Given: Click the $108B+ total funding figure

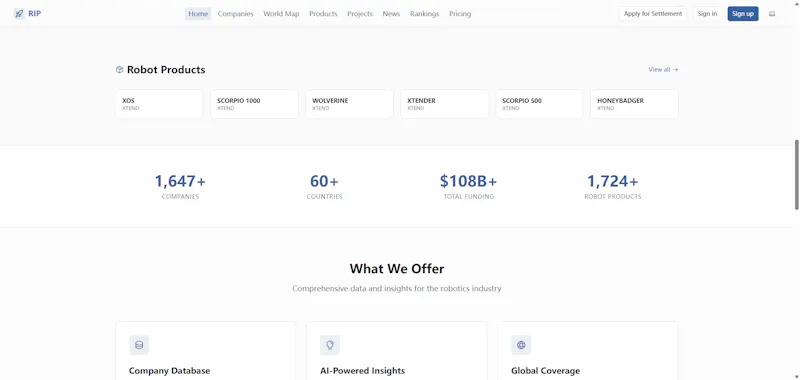Looking at the screenshot, I should point(468,181).
